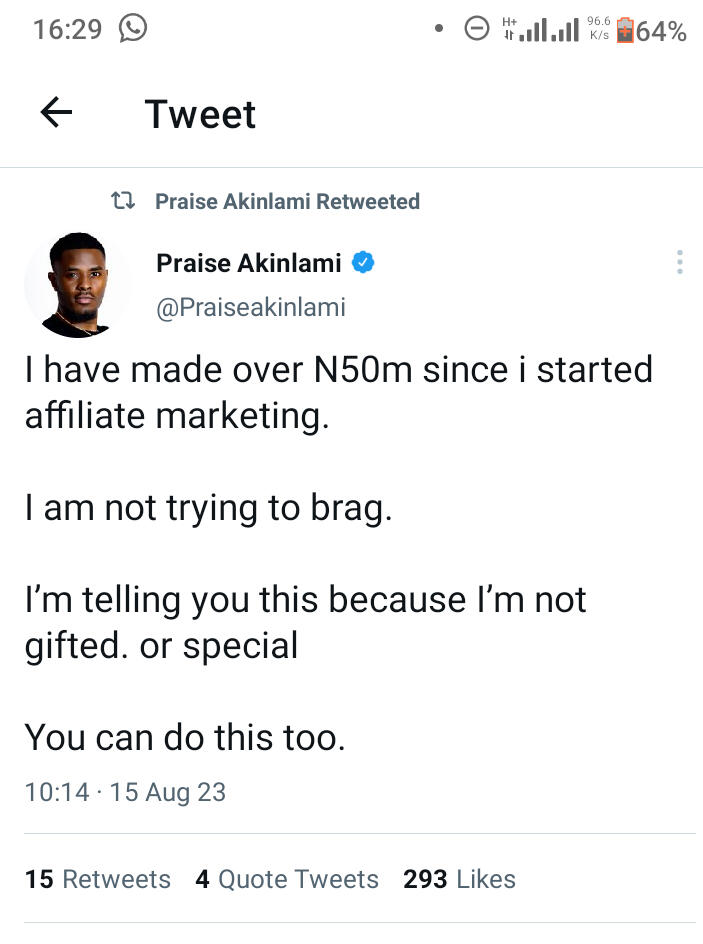Viewport: 703px width, 944px height.
Task: Open the "Praise Akinlami" display name
Action: [249, 263]
